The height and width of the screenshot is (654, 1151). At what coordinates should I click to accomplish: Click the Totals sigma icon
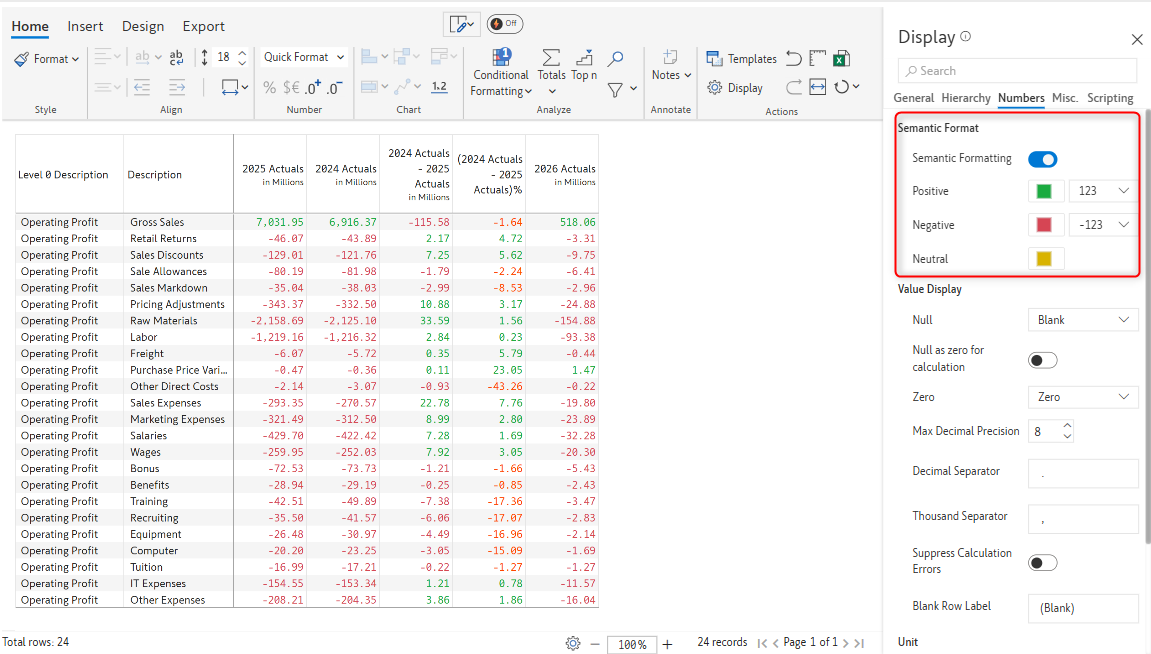pos(551,58)
